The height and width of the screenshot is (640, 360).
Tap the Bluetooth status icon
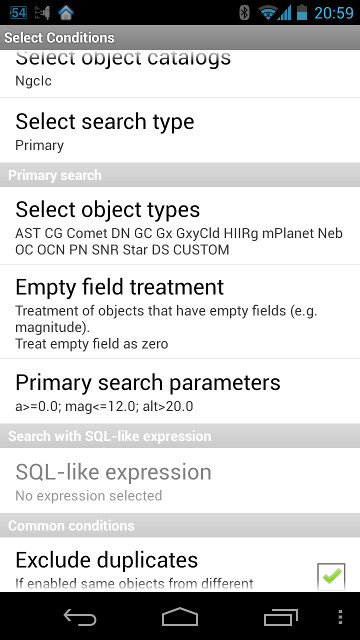[244, 12]
